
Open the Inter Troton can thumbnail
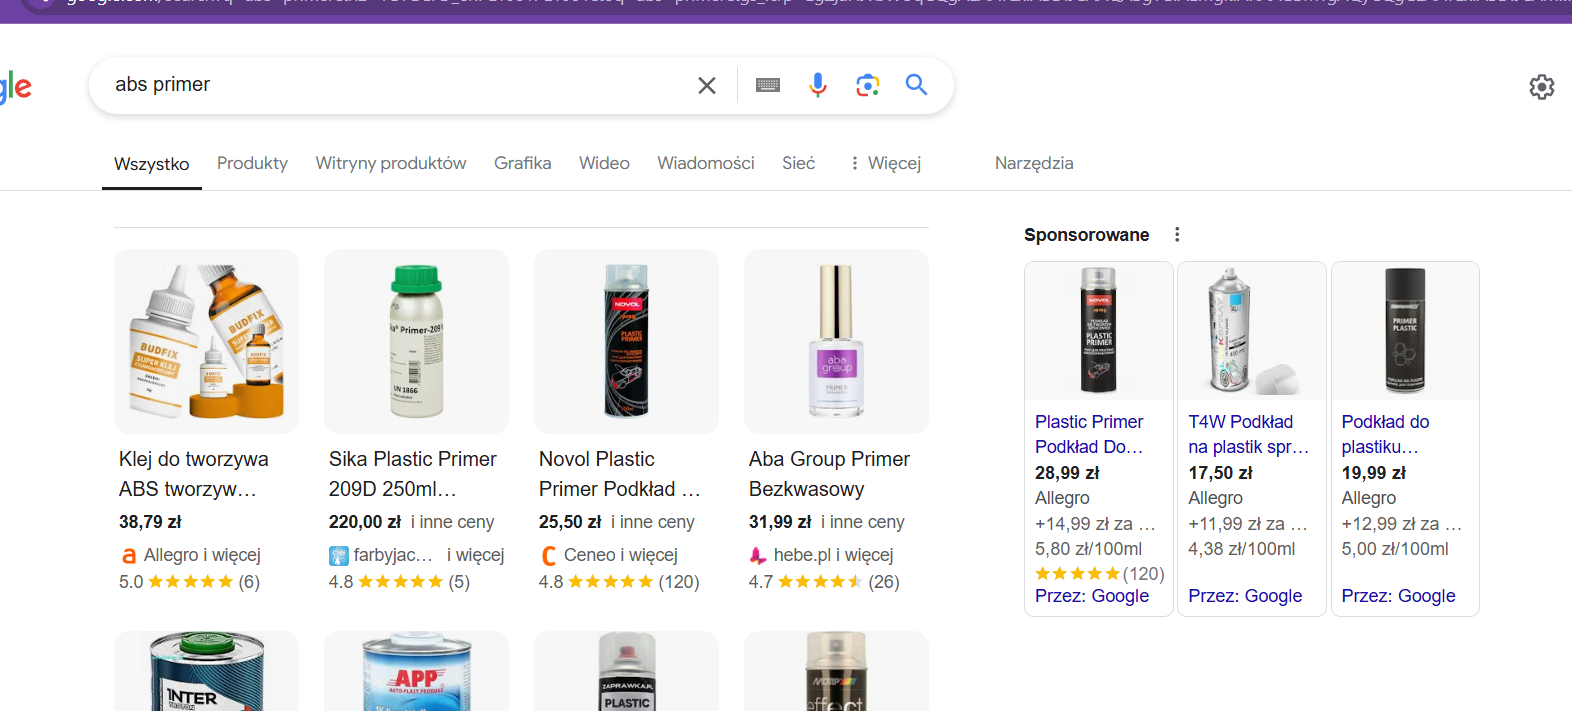206,671
